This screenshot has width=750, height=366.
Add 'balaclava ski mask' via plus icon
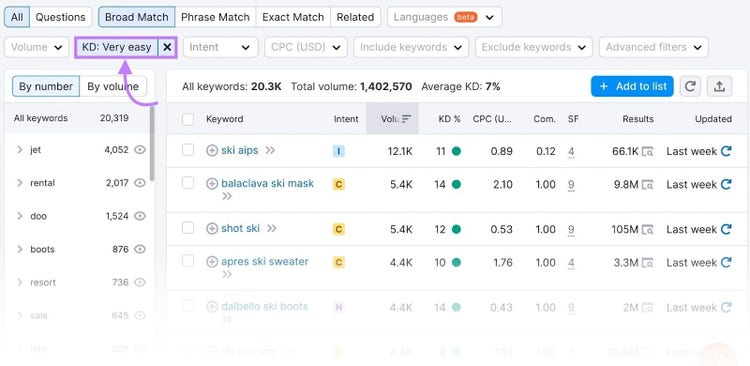point(211,184)
